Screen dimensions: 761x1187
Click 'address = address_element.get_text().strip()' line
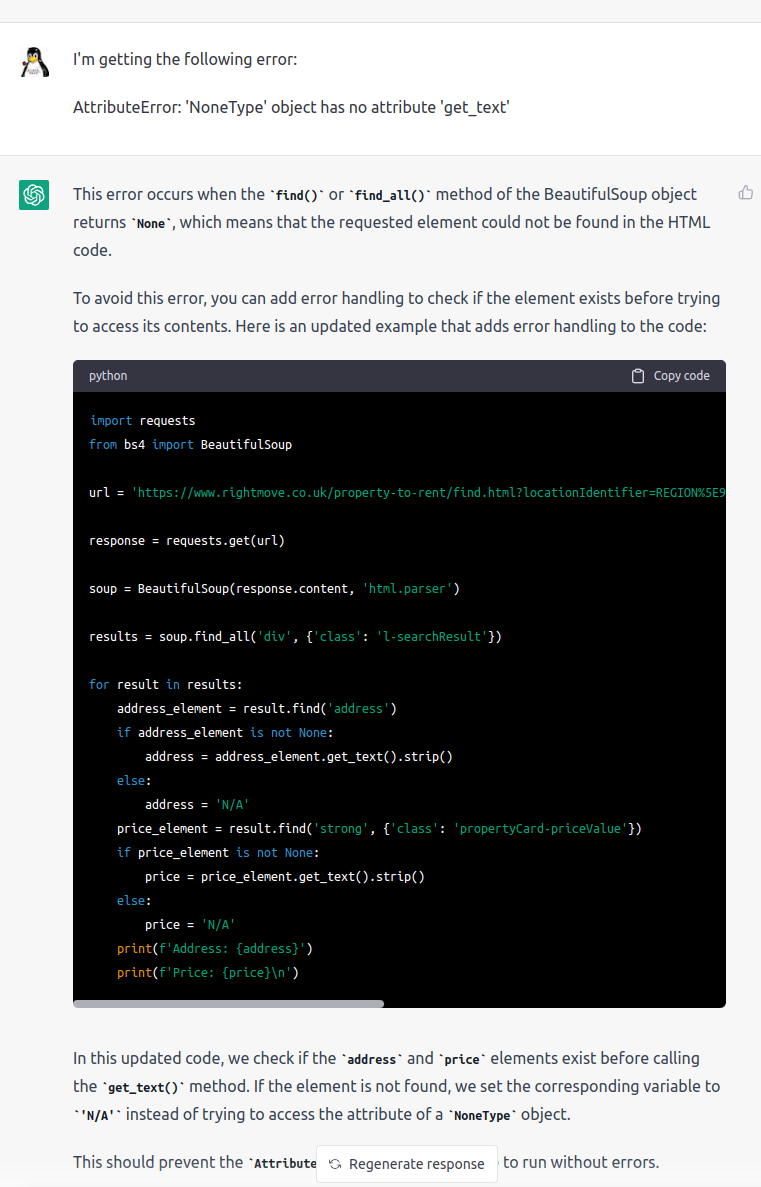[299, 756]
